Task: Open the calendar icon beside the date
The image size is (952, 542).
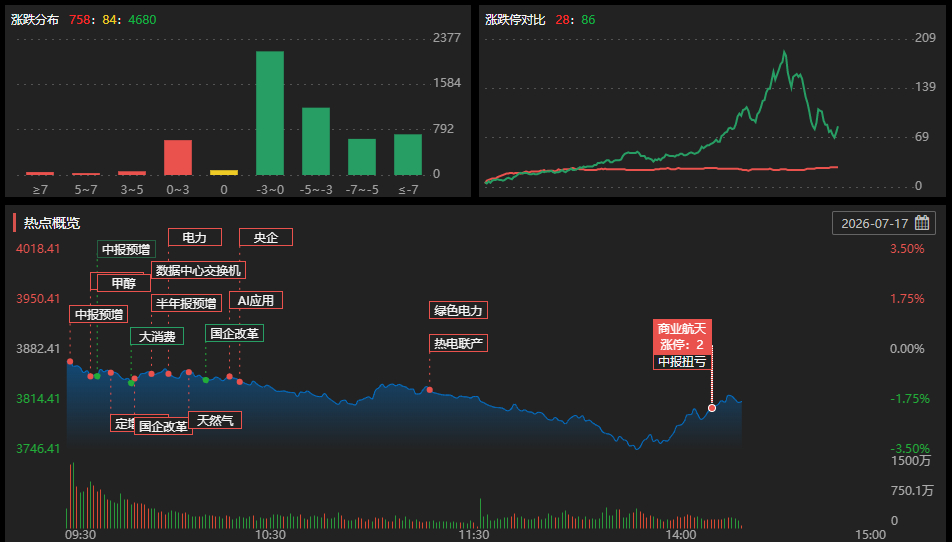Action: (922, 223)
